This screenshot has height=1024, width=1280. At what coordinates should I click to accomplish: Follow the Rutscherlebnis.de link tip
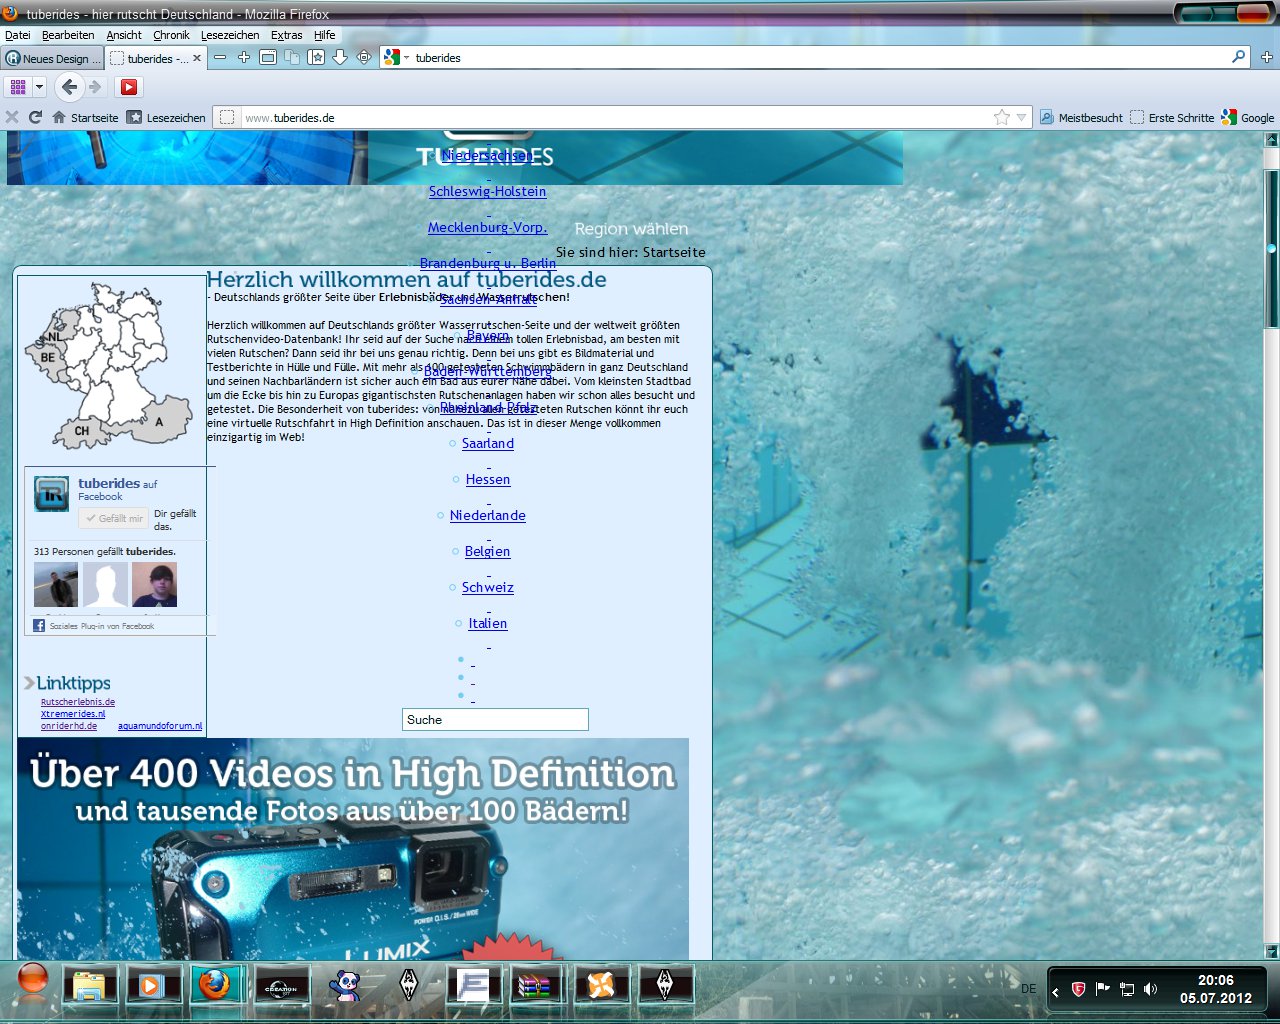point(78,702)
